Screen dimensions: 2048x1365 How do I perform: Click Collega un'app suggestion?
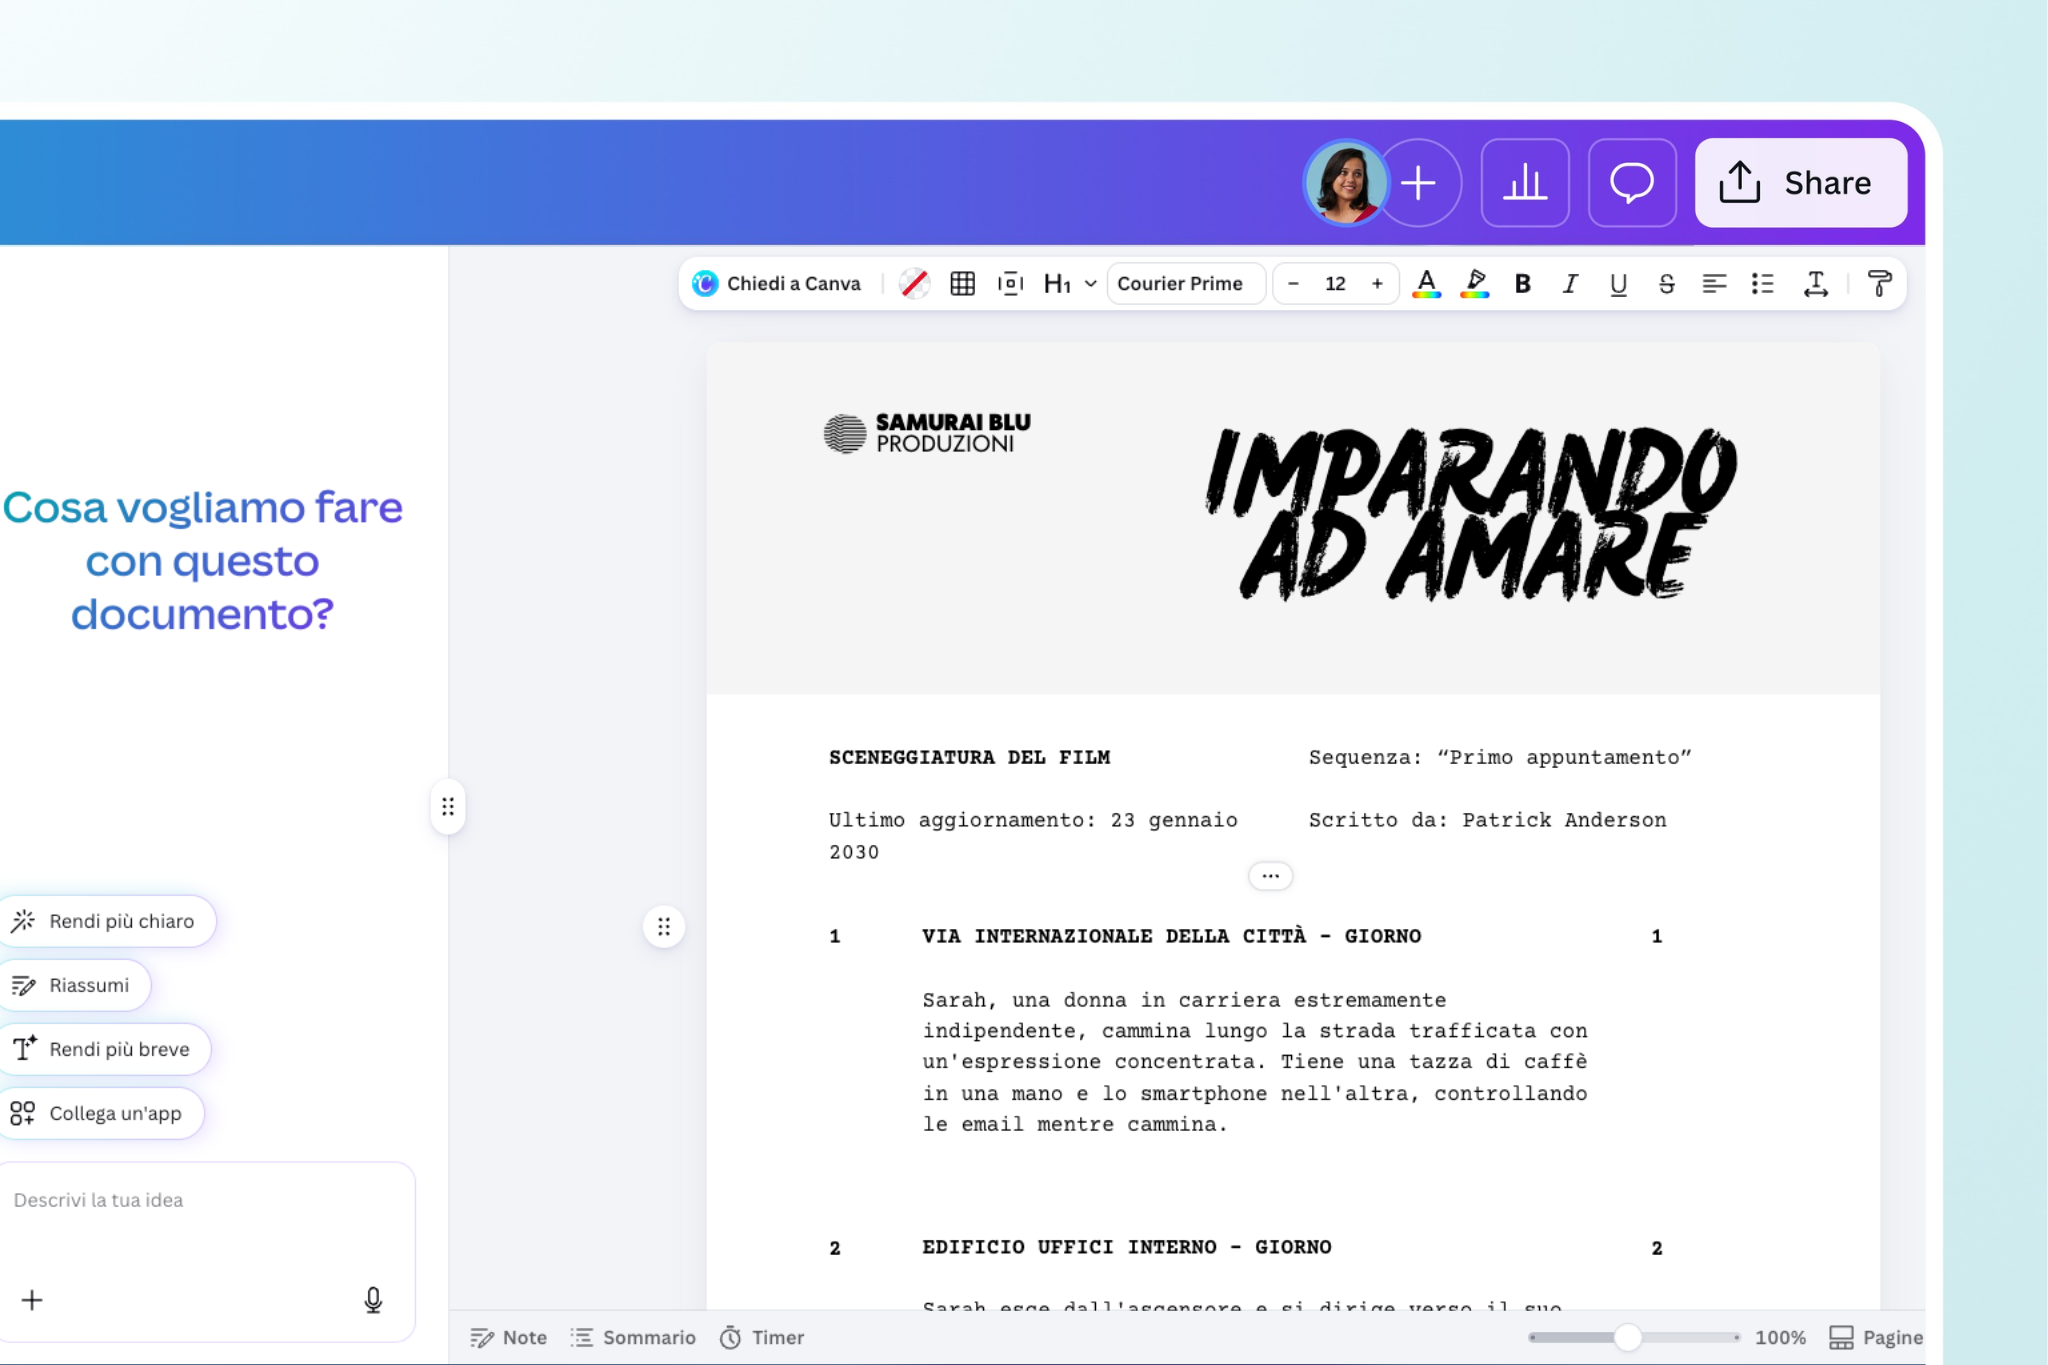tap(100, 1113)
